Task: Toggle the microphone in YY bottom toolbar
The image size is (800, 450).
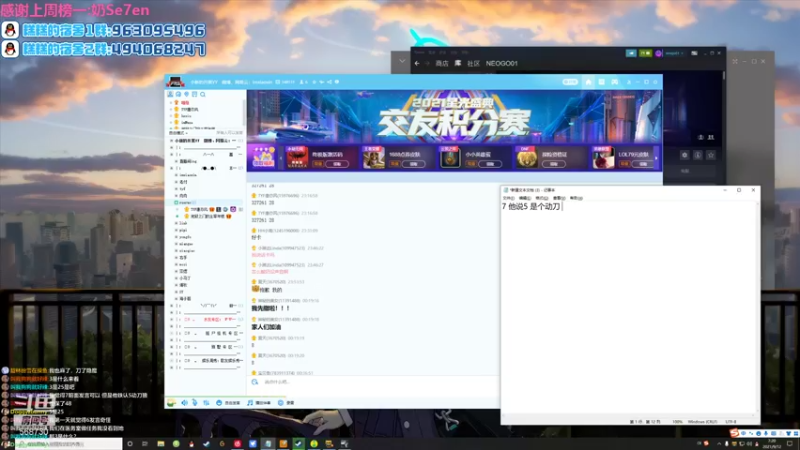Action: click(x=195, y=403)
